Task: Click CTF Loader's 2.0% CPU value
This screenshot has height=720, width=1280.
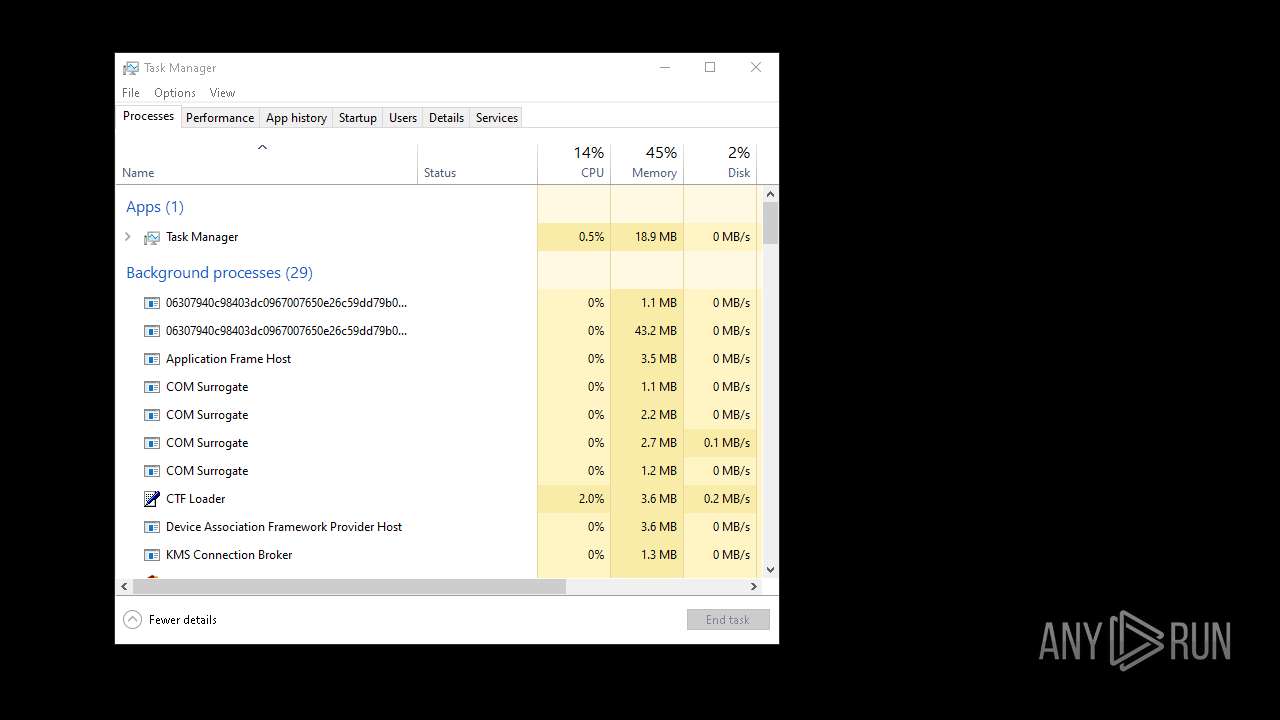Action: click(591, 499)
